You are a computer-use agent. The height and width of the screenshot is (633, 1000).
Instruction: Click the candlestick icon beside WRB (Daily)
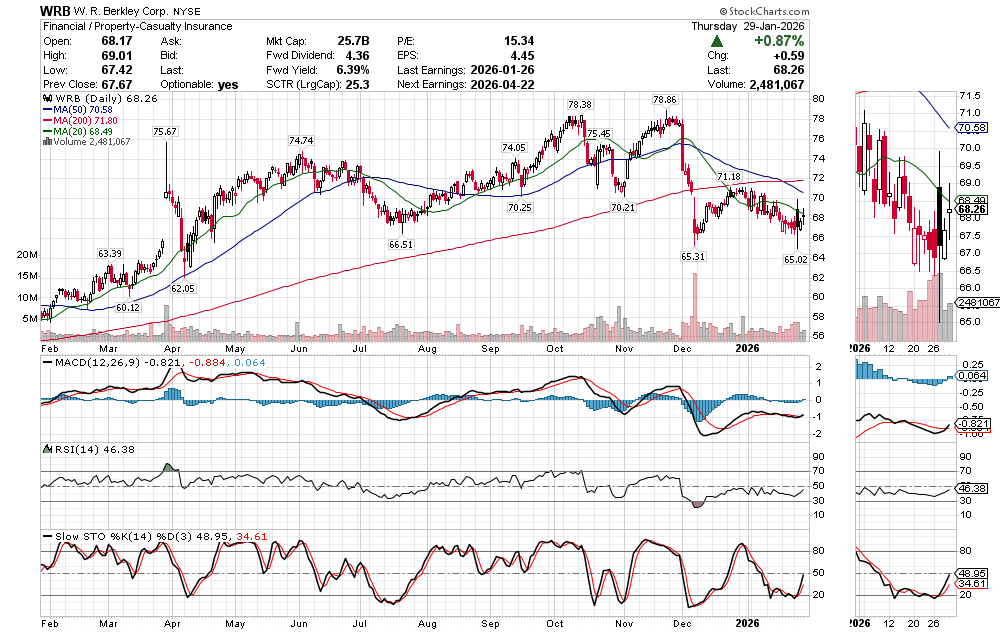pos(45,100)
